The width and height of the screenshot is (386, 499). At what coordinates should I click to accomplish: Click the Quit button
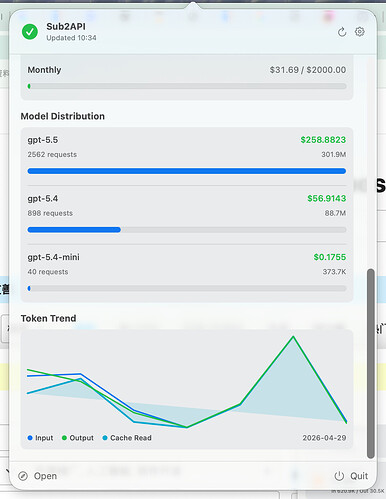pyautogui.click(x=351, y=476)
